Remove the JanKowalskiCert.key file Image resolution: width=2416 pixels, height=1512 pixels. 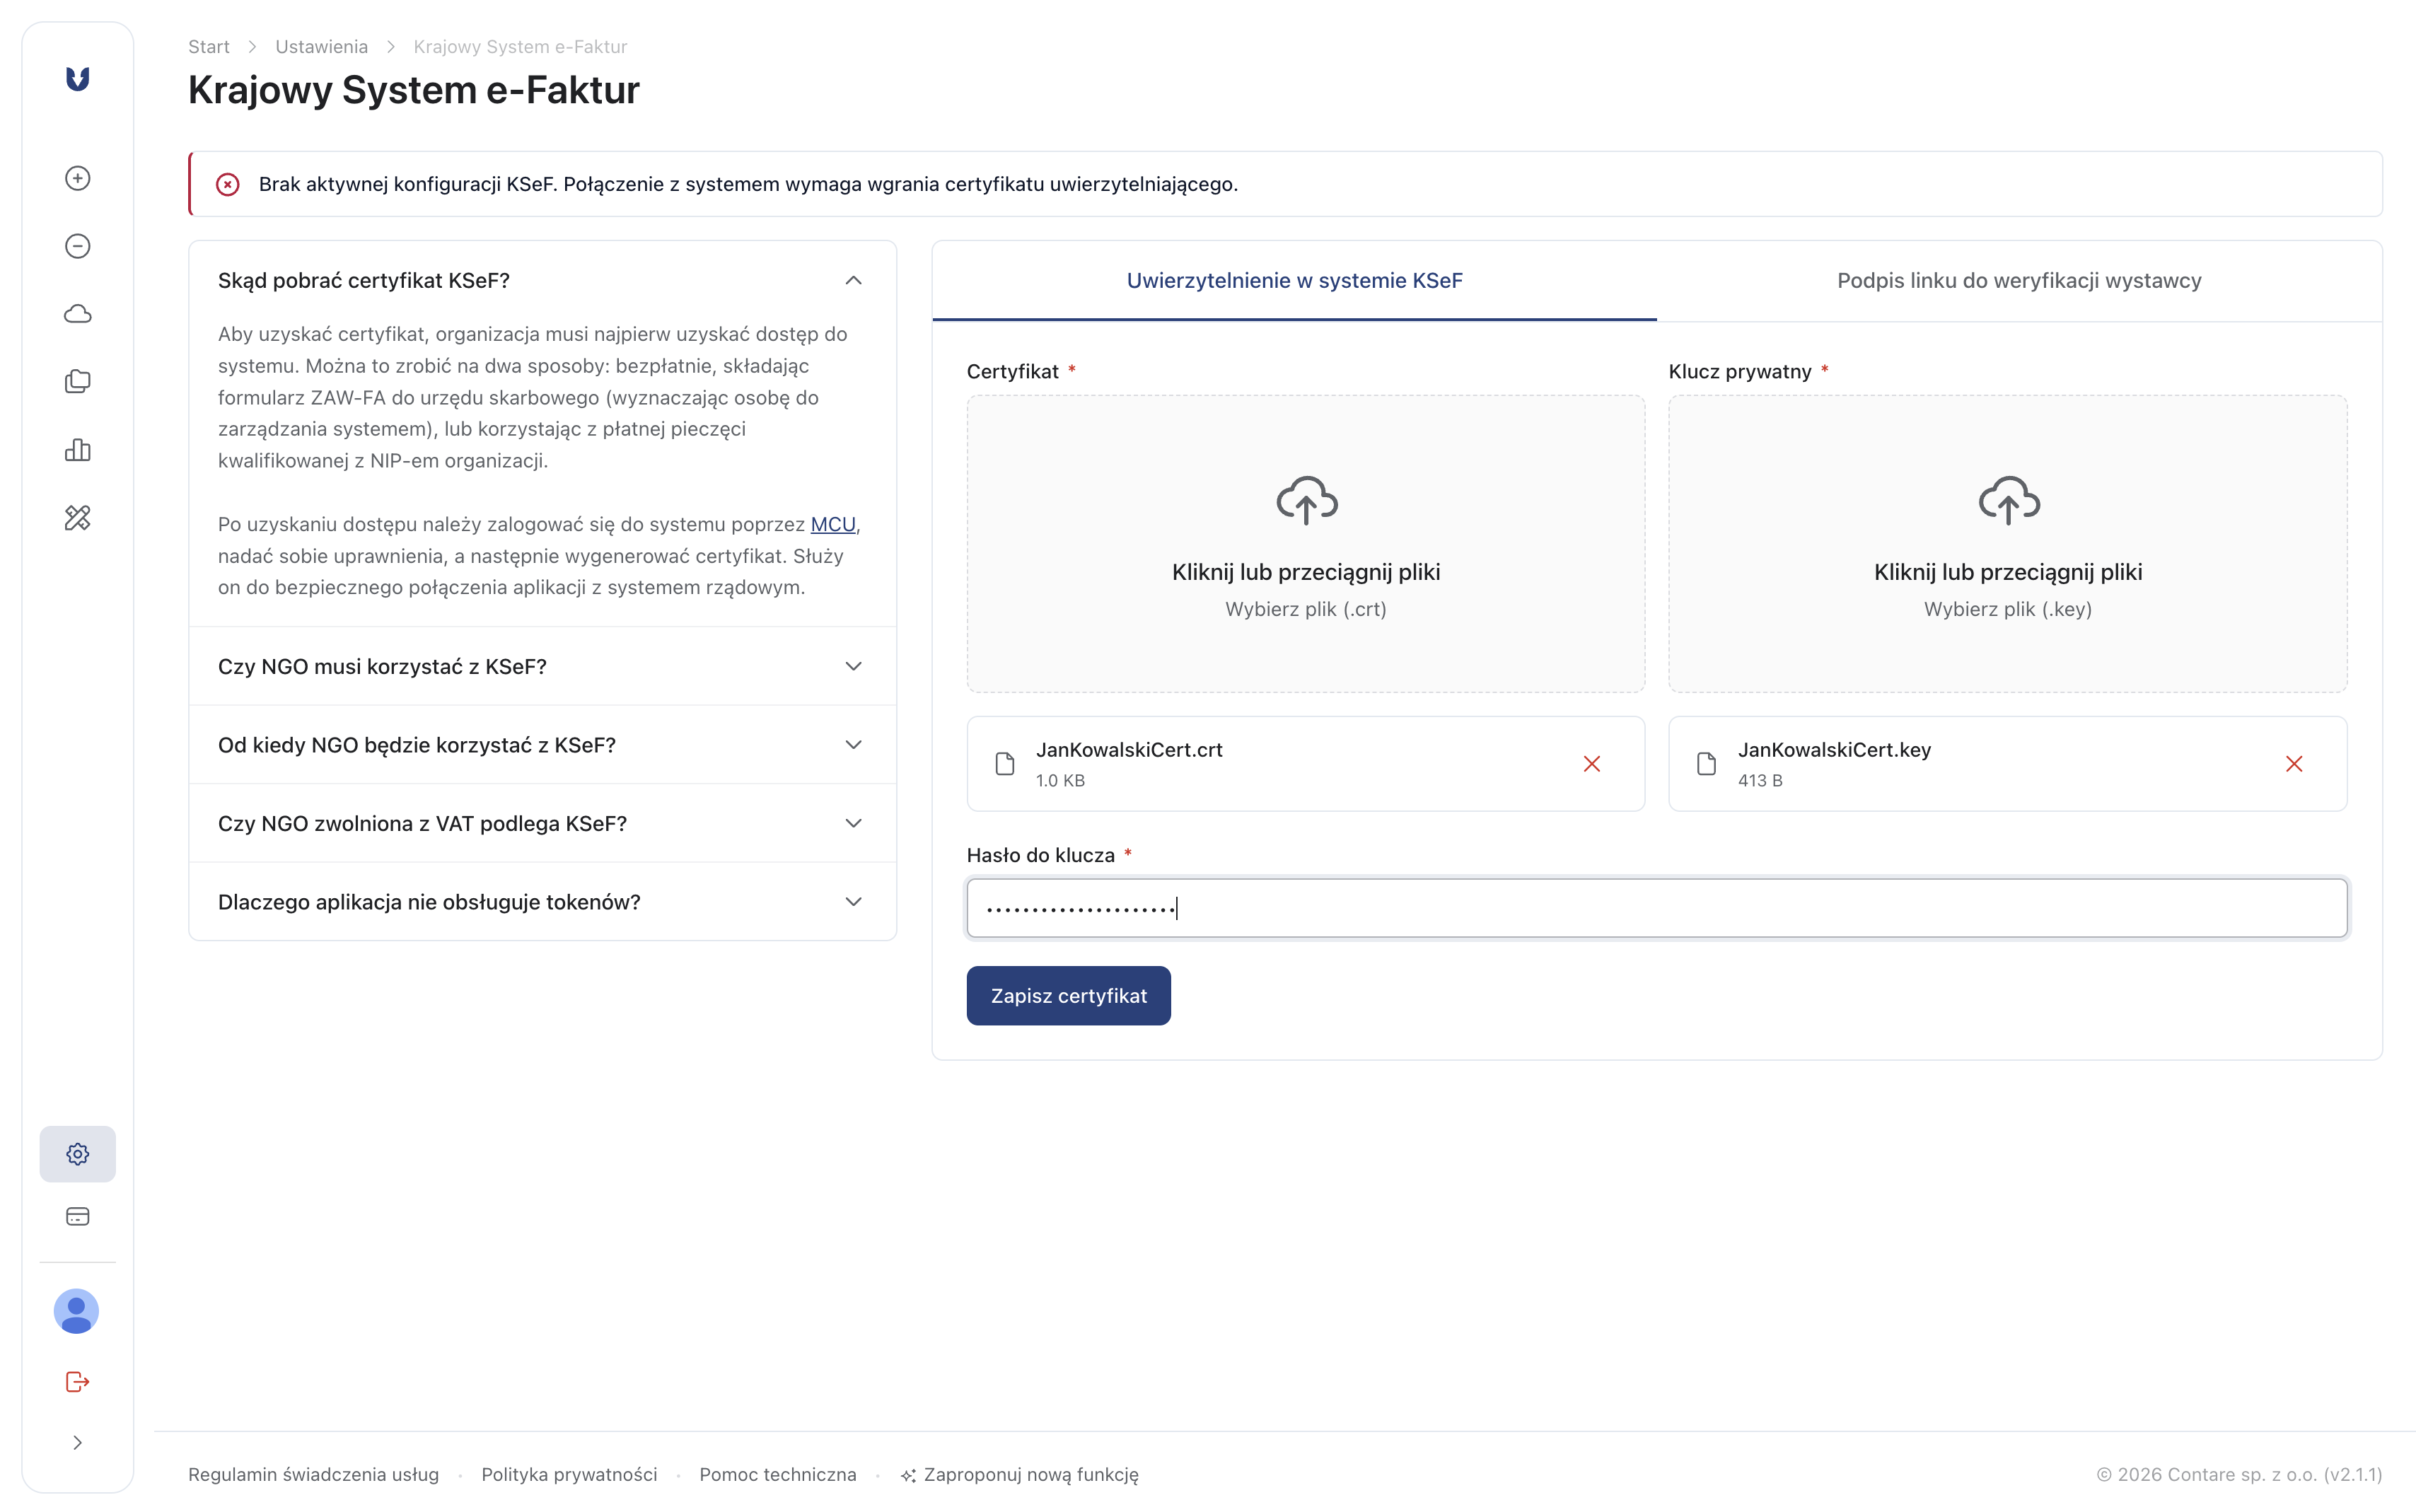tap(2294, 764)
